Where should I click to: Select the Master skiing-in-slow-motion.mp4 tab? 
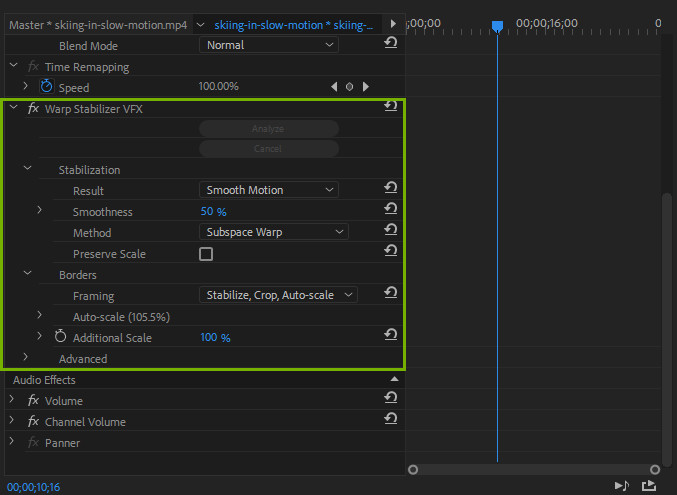tap(98, 25)
